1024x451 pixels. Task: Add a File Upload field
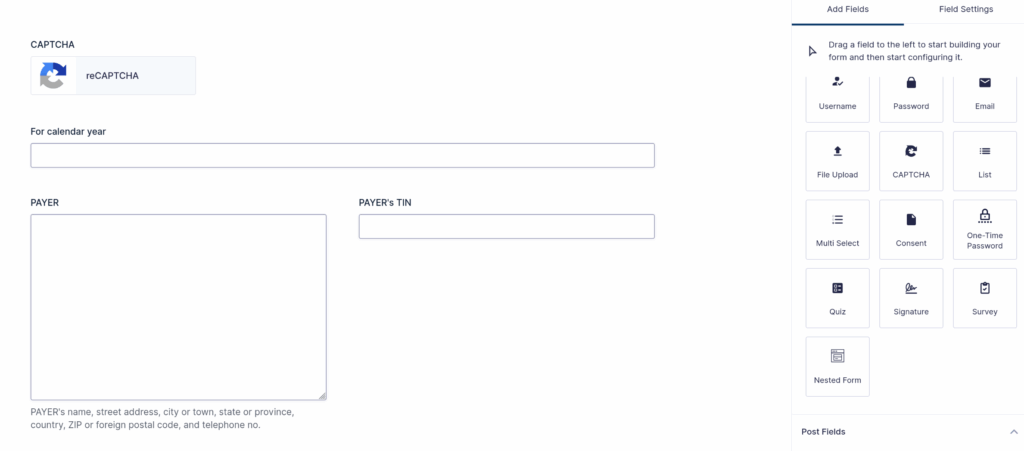pyautogui.click(x=837, y=161)
